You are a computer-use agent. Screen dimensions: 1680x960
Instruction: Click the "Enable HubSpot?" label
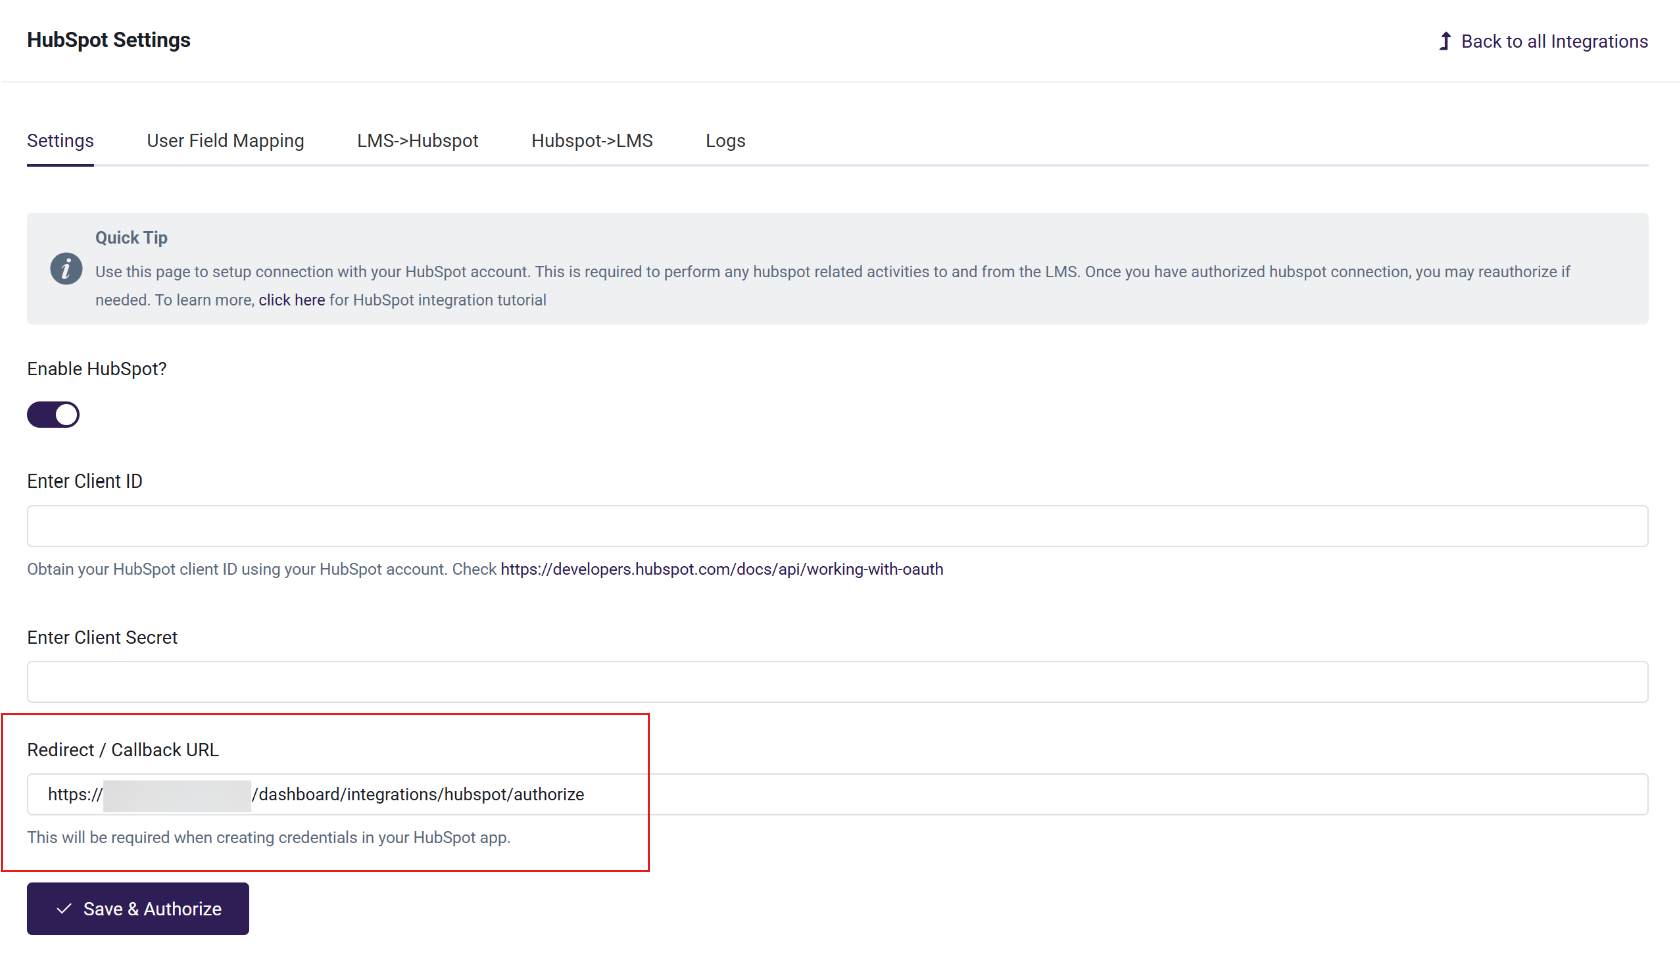[x=97, y=369]
